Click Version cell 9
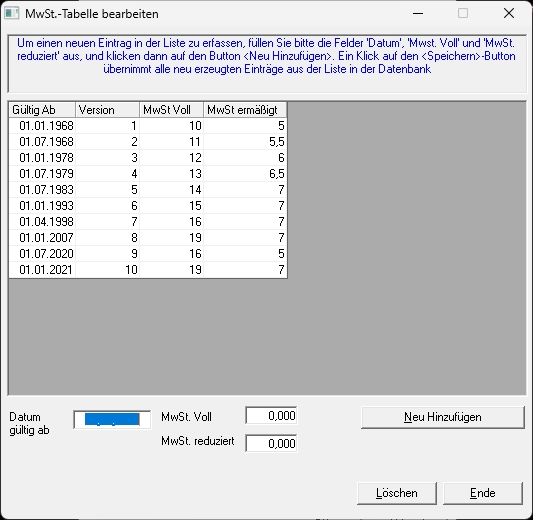 point(107,254)
